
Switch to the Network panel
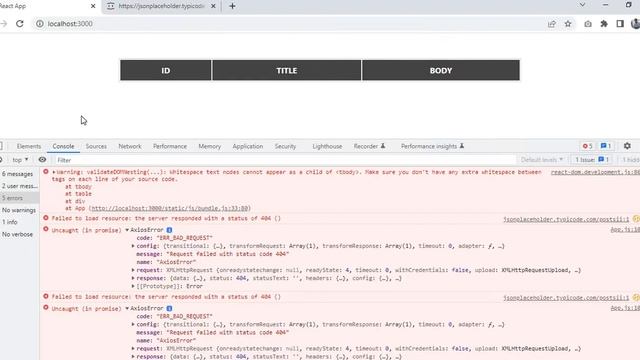pyautogui.click(x=130, y=146)
